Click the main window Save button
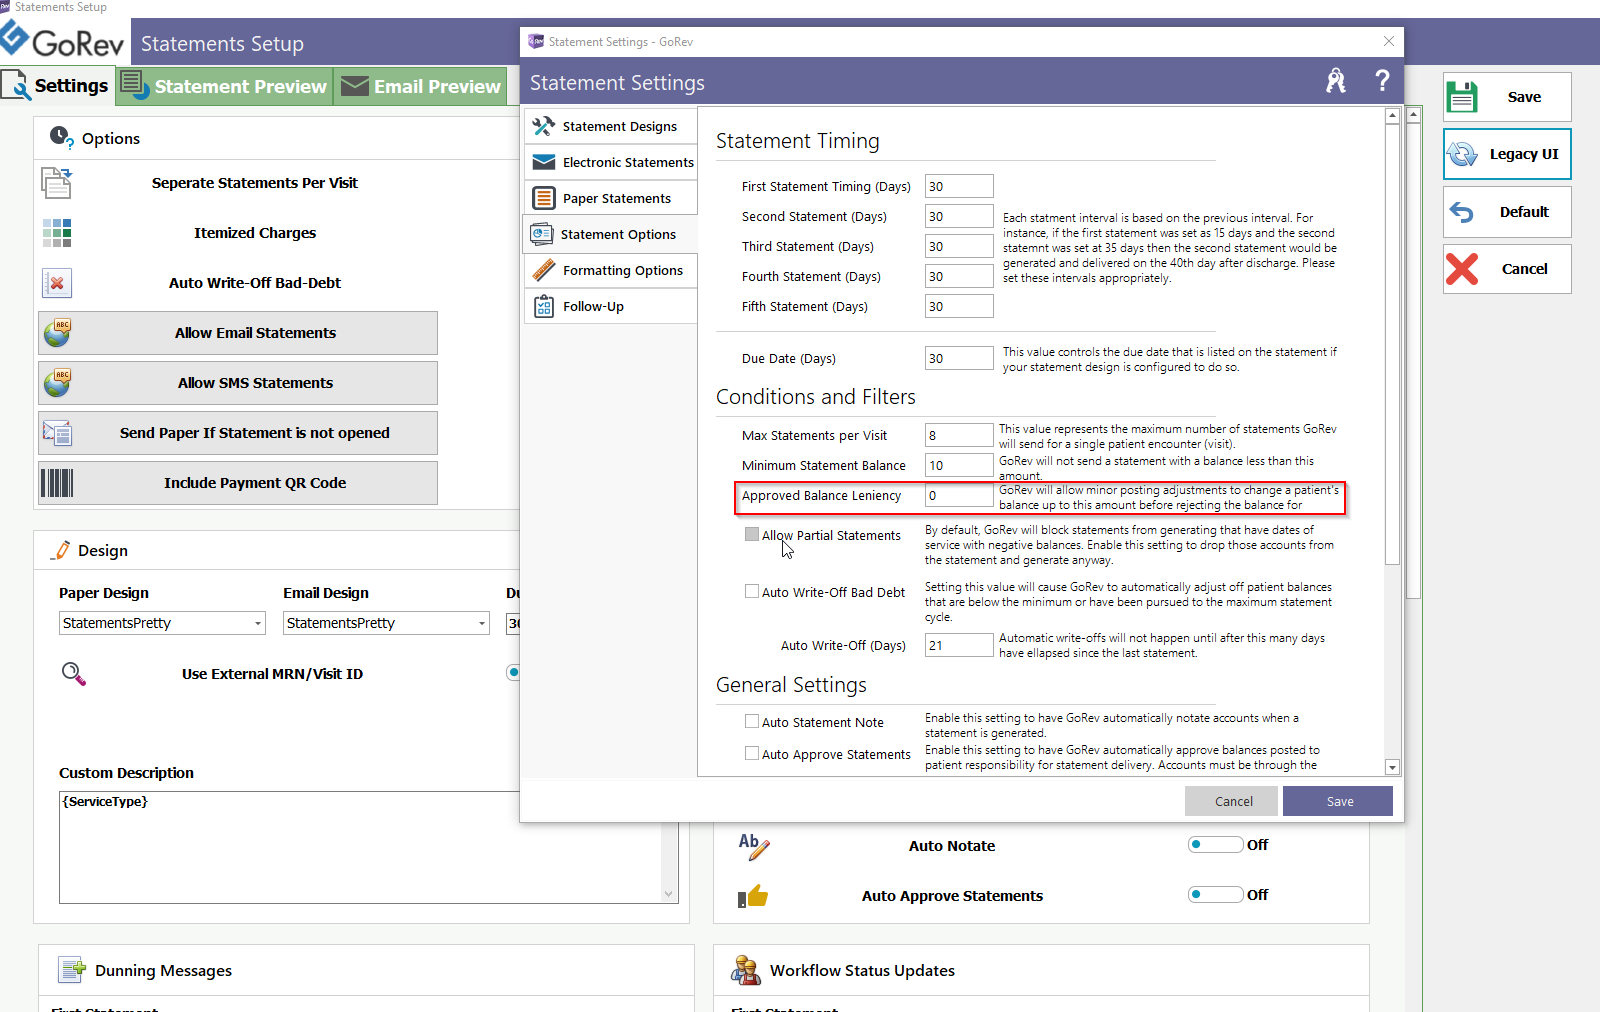The width and height of the screenshot is (1600, 1012). point(1507,97)
